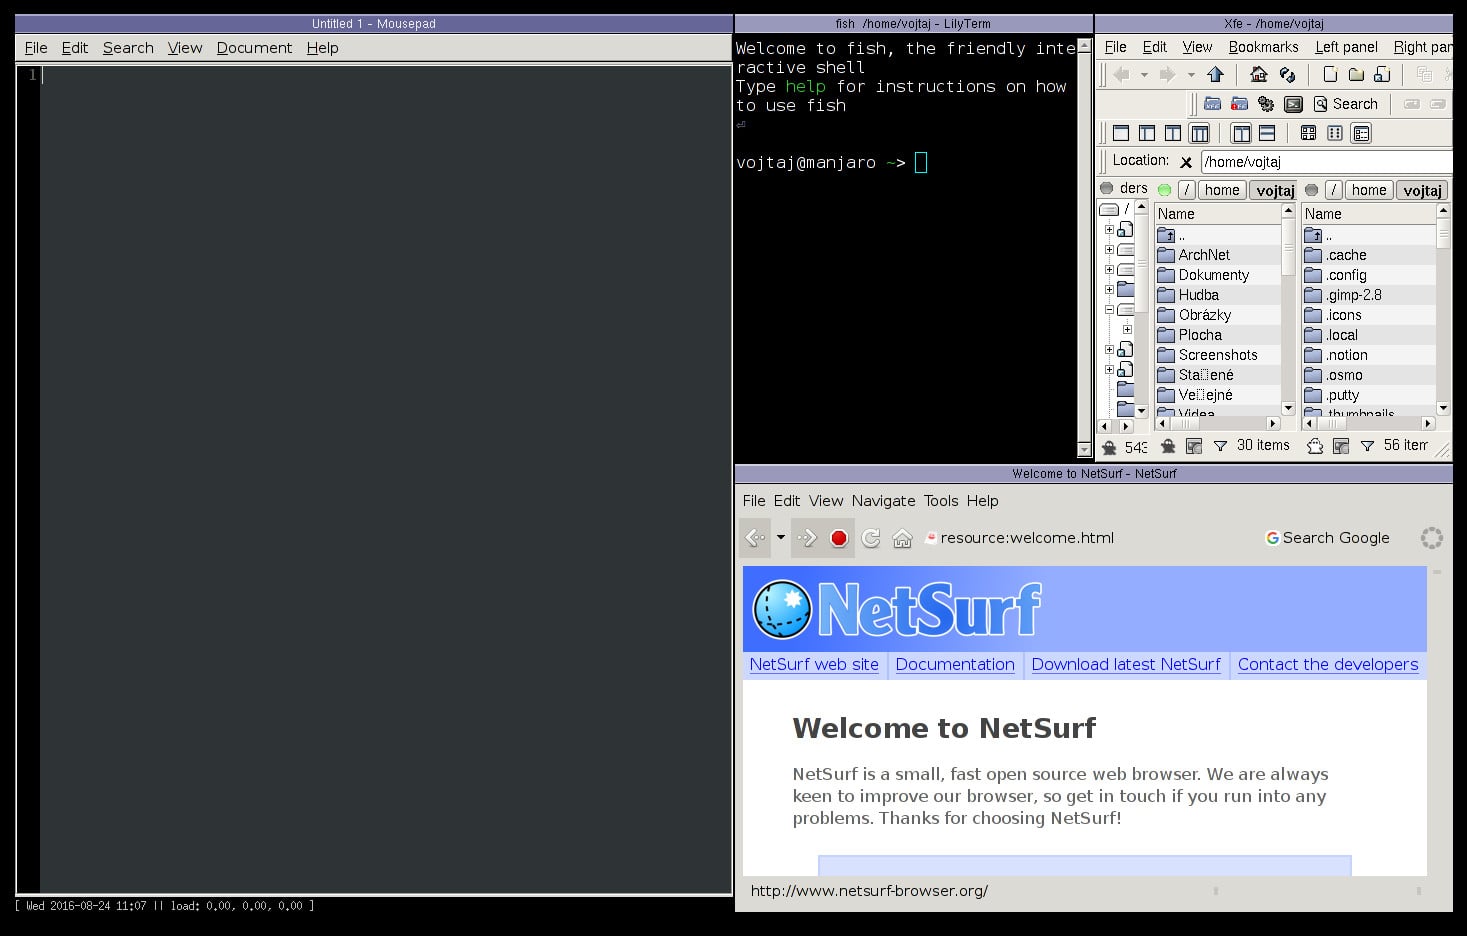This screenshot has width=1467, height=936.
Task: Click the Download latest NetSurf link
Action: pos(1125,665)
